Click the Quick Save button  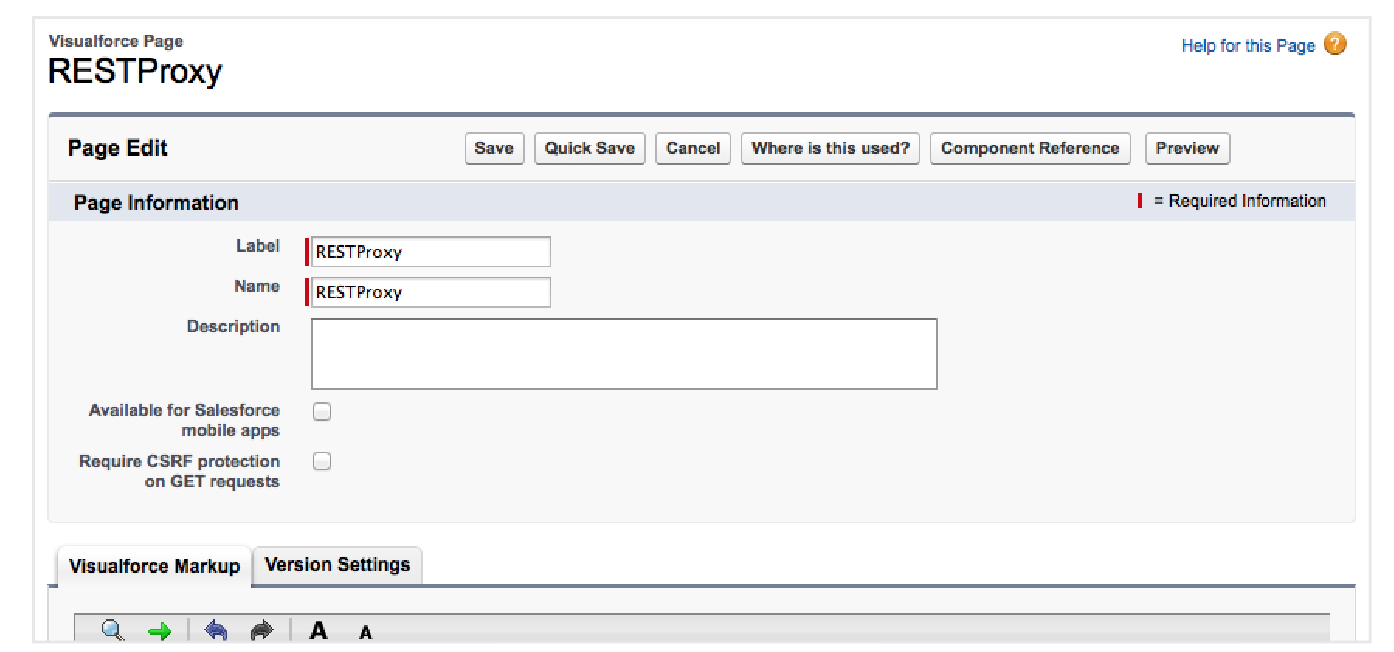click(589, 148)
